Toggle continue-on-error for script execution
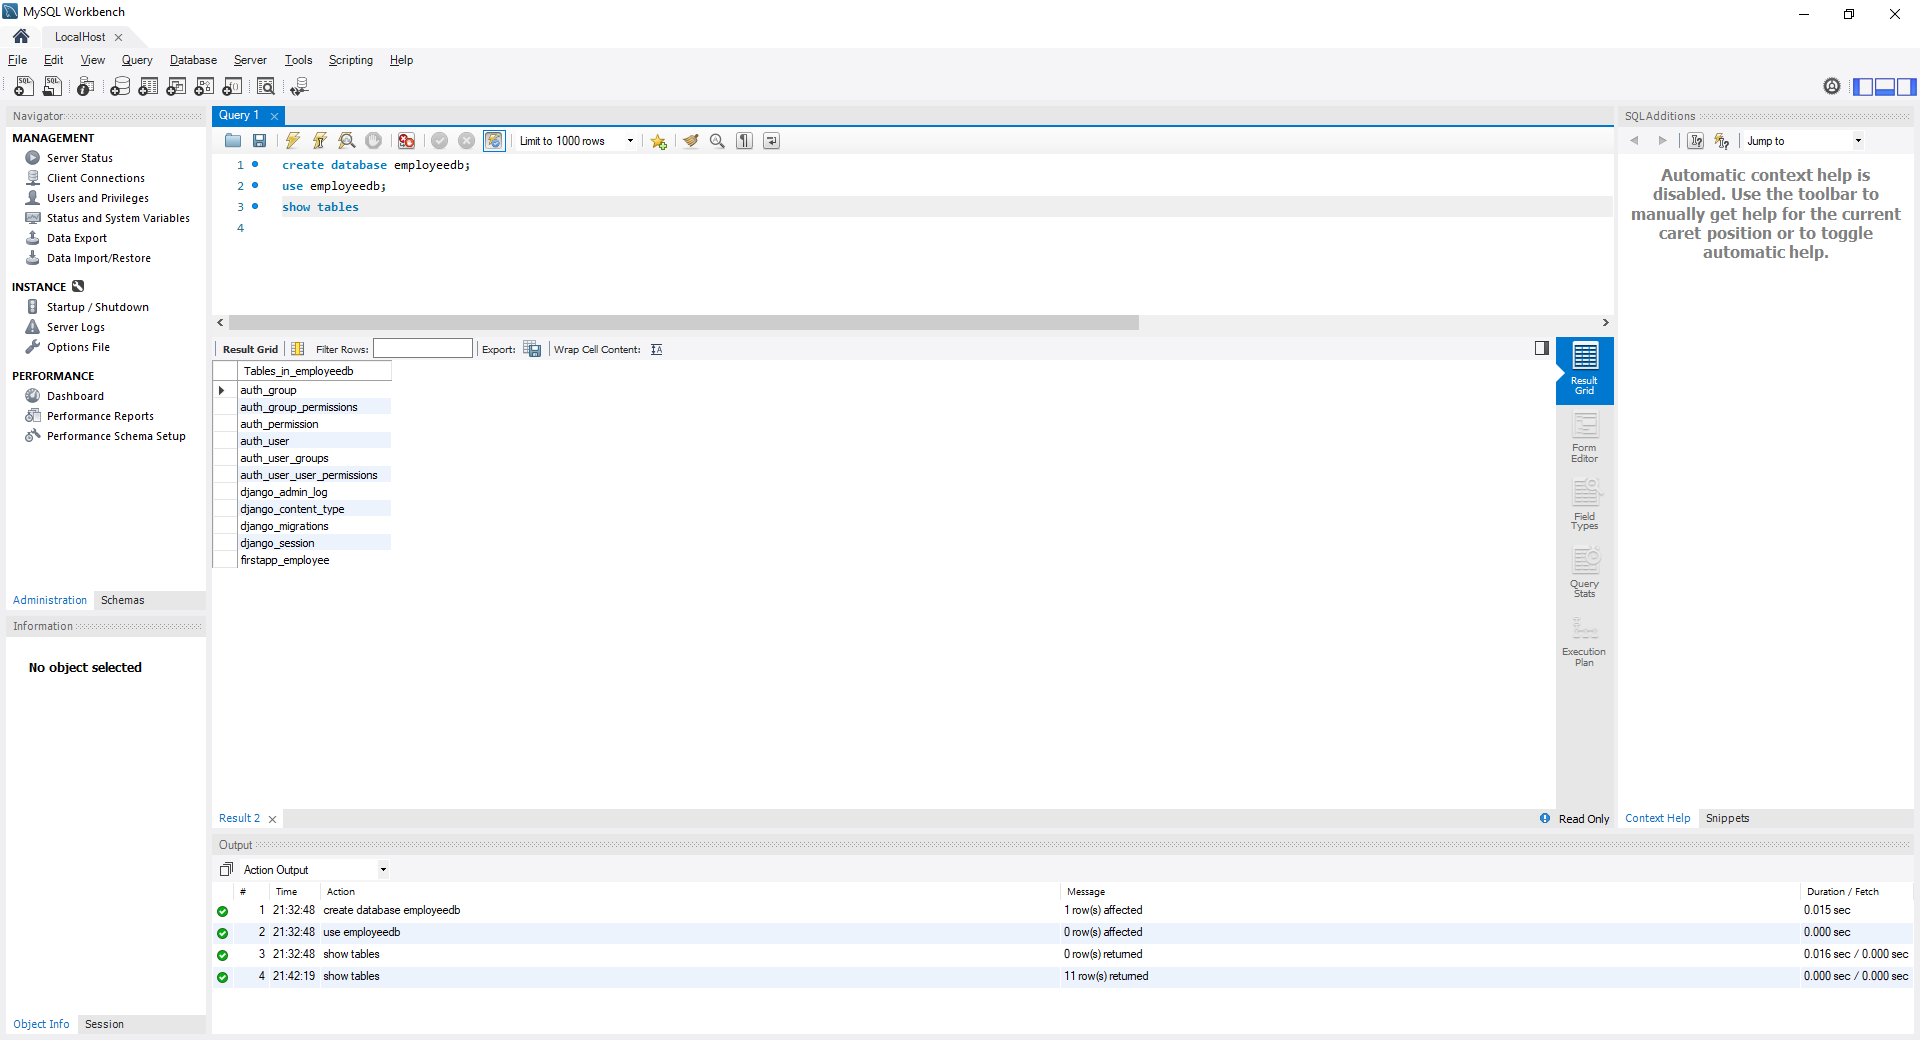The width and height of the screenshot is (1920, 1040). [x=406, y=141]
